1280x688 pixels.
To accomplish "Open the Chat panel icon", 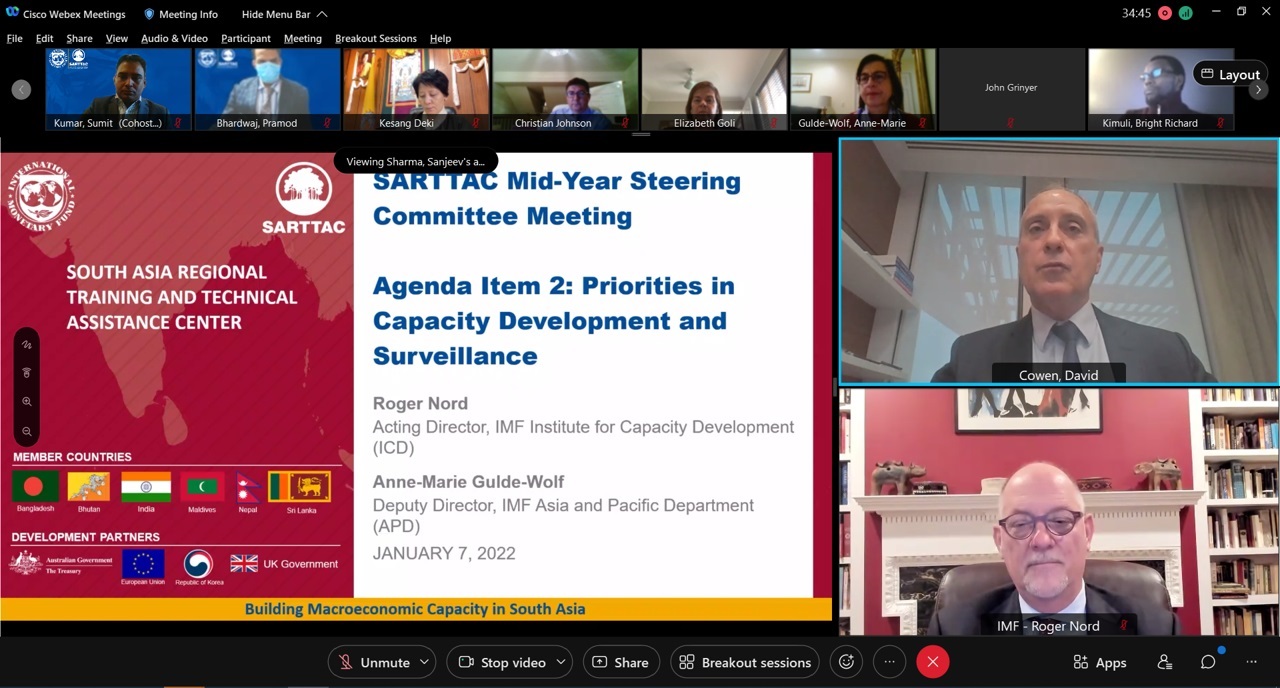I will point(1208,662).
